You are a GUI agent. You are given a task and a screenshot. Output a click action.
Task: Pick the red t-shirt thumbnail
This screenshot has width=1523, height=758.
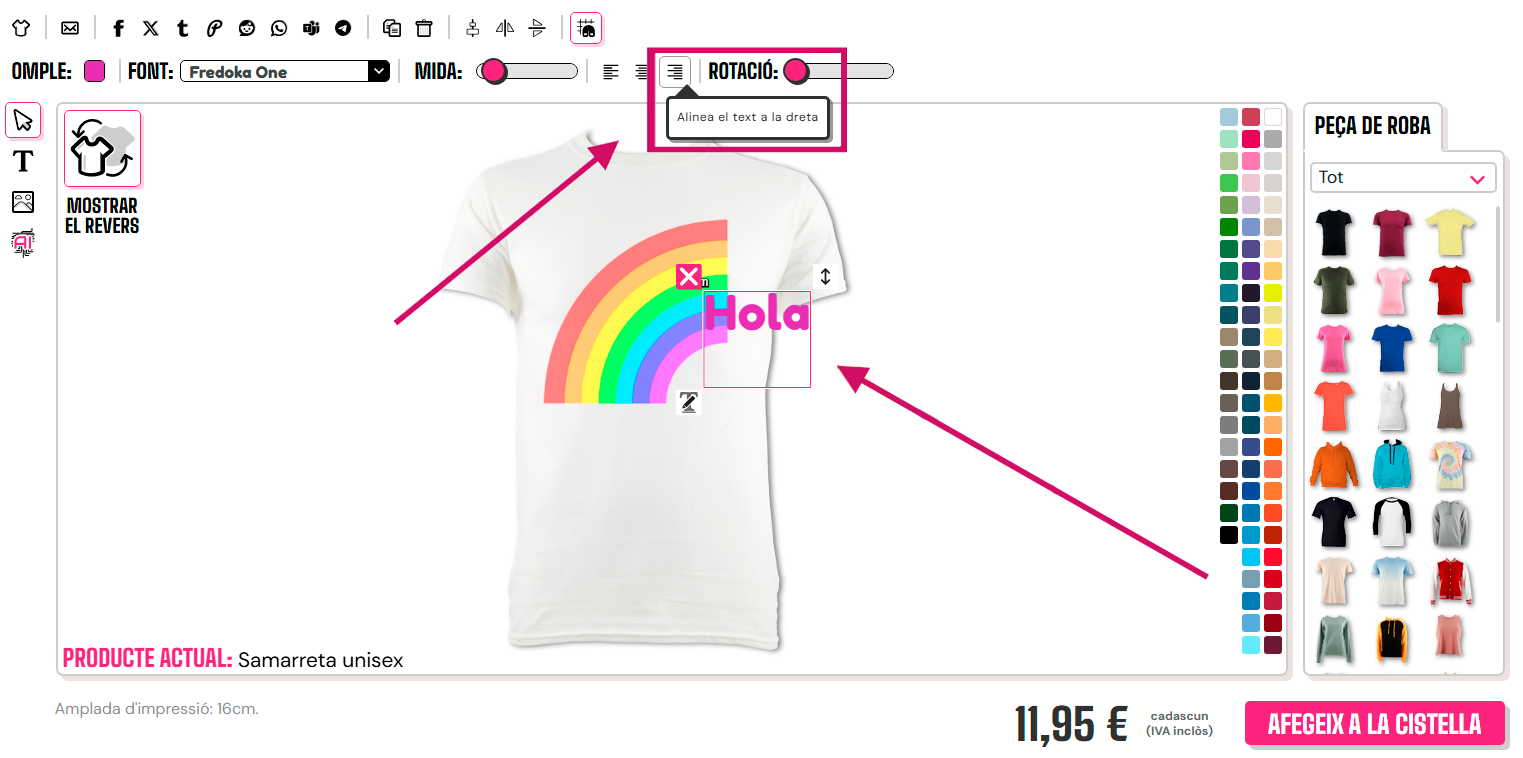1449,290
